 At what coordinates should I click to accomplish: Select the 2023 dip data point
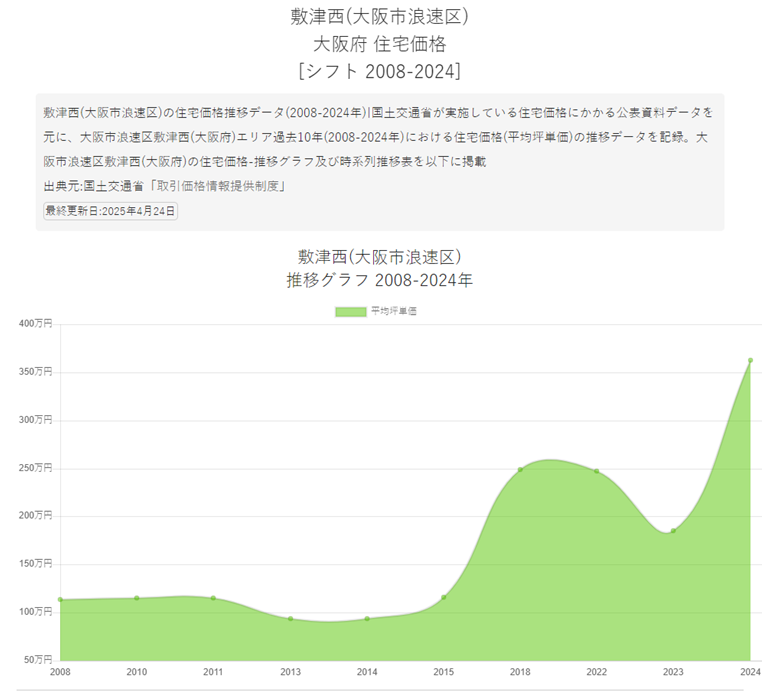(673, 531)
